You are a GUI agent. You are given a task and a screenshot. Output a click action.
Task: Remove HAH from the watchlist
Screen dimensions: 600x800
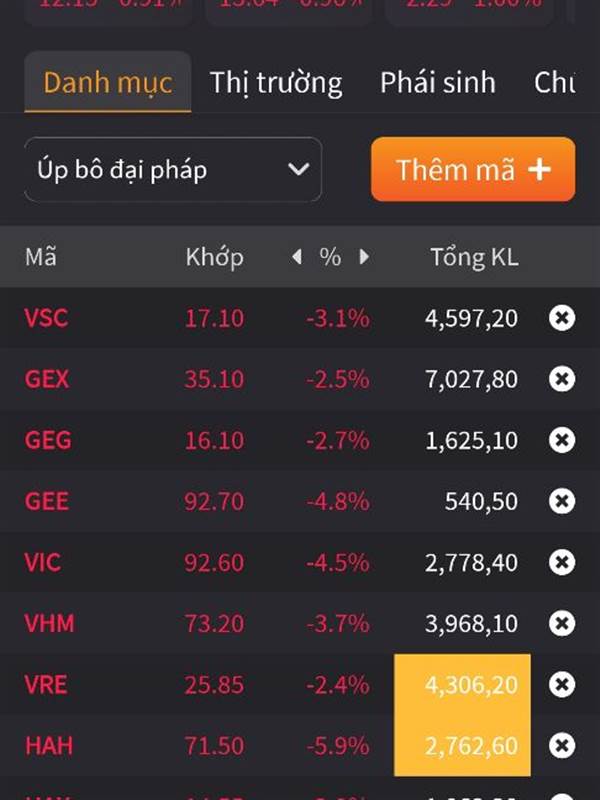coord(562,745)
